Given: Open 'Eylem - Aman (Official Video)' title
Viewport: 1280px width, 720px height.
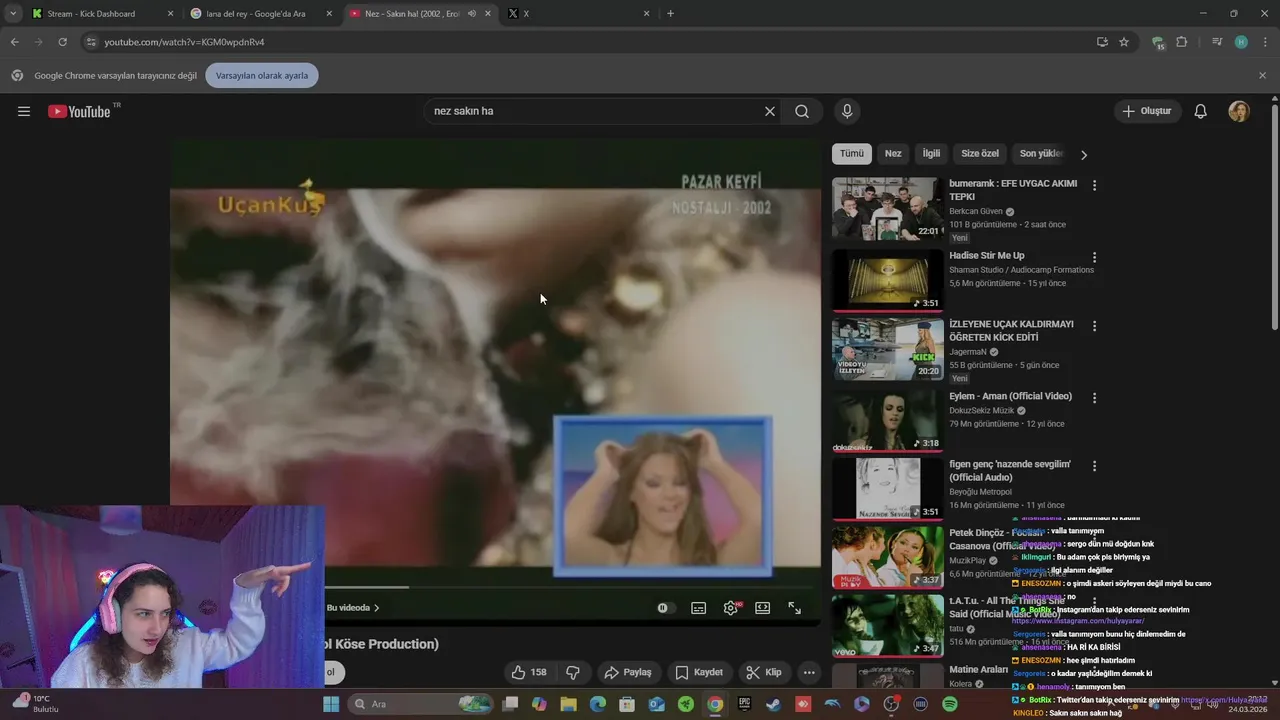Looking at the screenshot, I should coord(1011,396).
